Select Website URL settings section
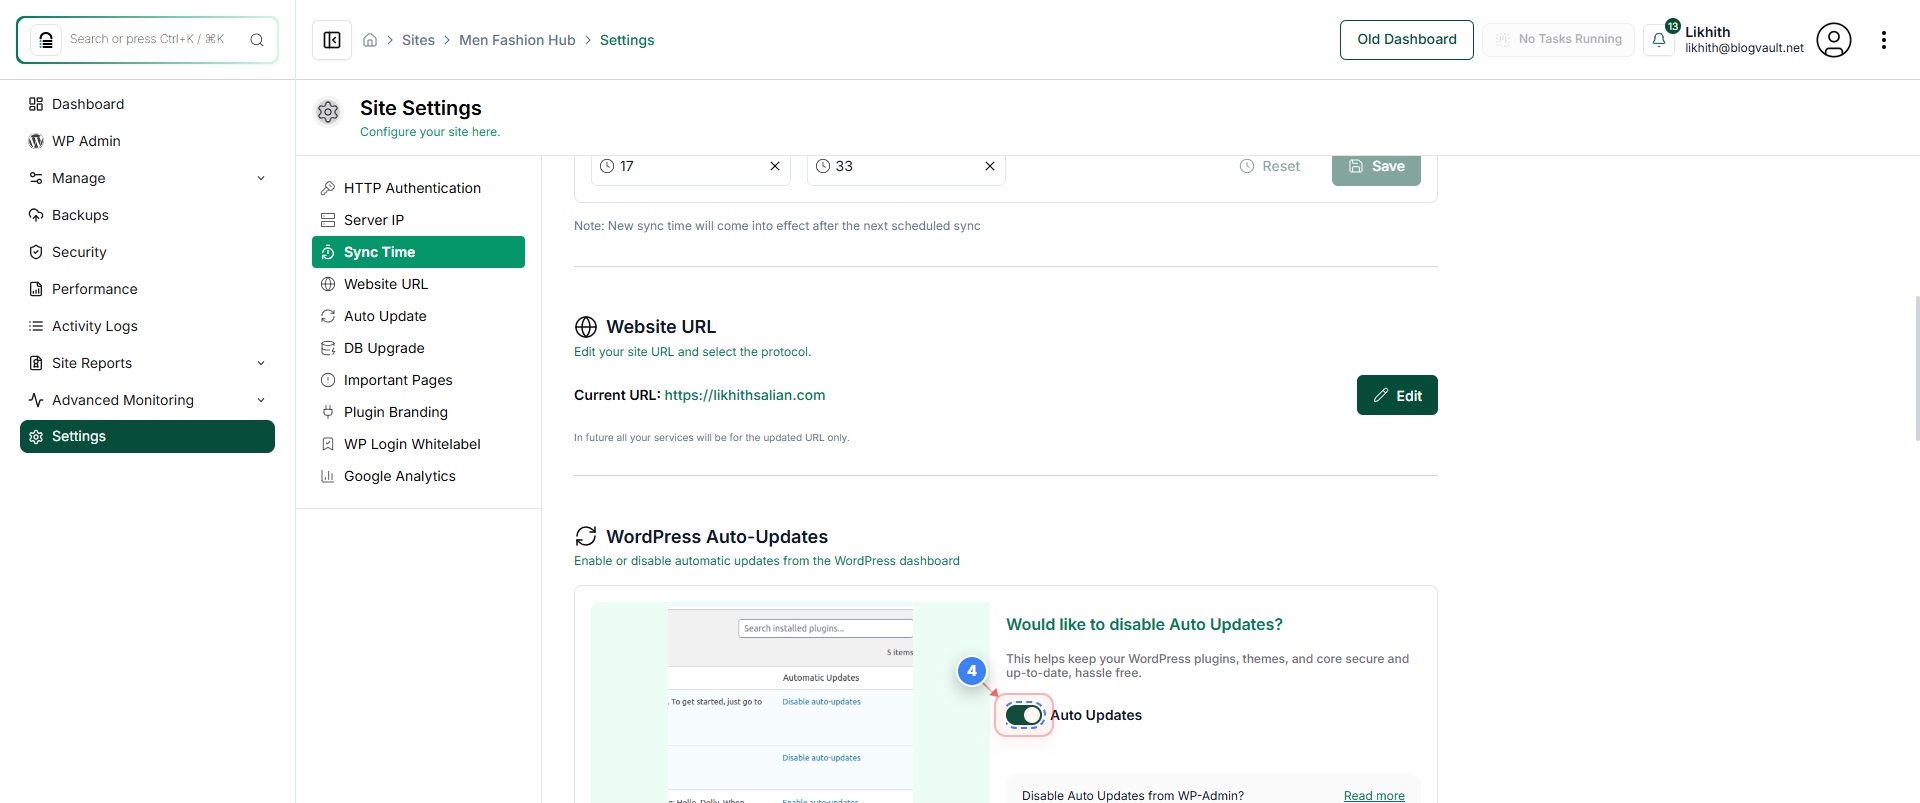The width and height of the screenshot is (1920, 803). [418, 284]
